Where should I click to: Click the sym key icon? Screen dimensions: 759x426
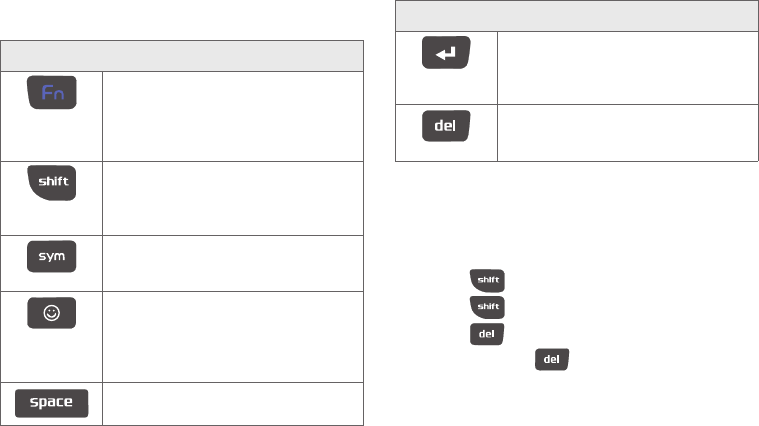pos(51,256)
